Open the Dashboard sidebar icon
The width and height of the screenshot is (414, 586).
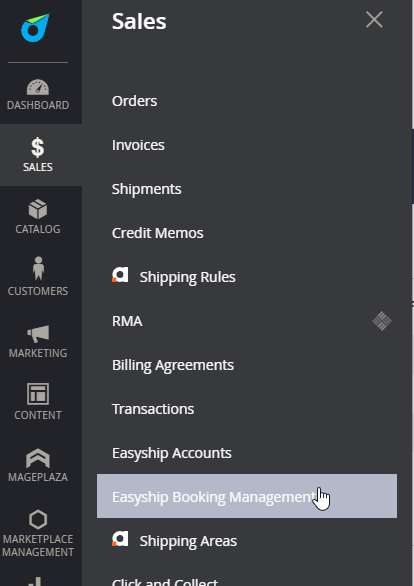click(38, 87)
